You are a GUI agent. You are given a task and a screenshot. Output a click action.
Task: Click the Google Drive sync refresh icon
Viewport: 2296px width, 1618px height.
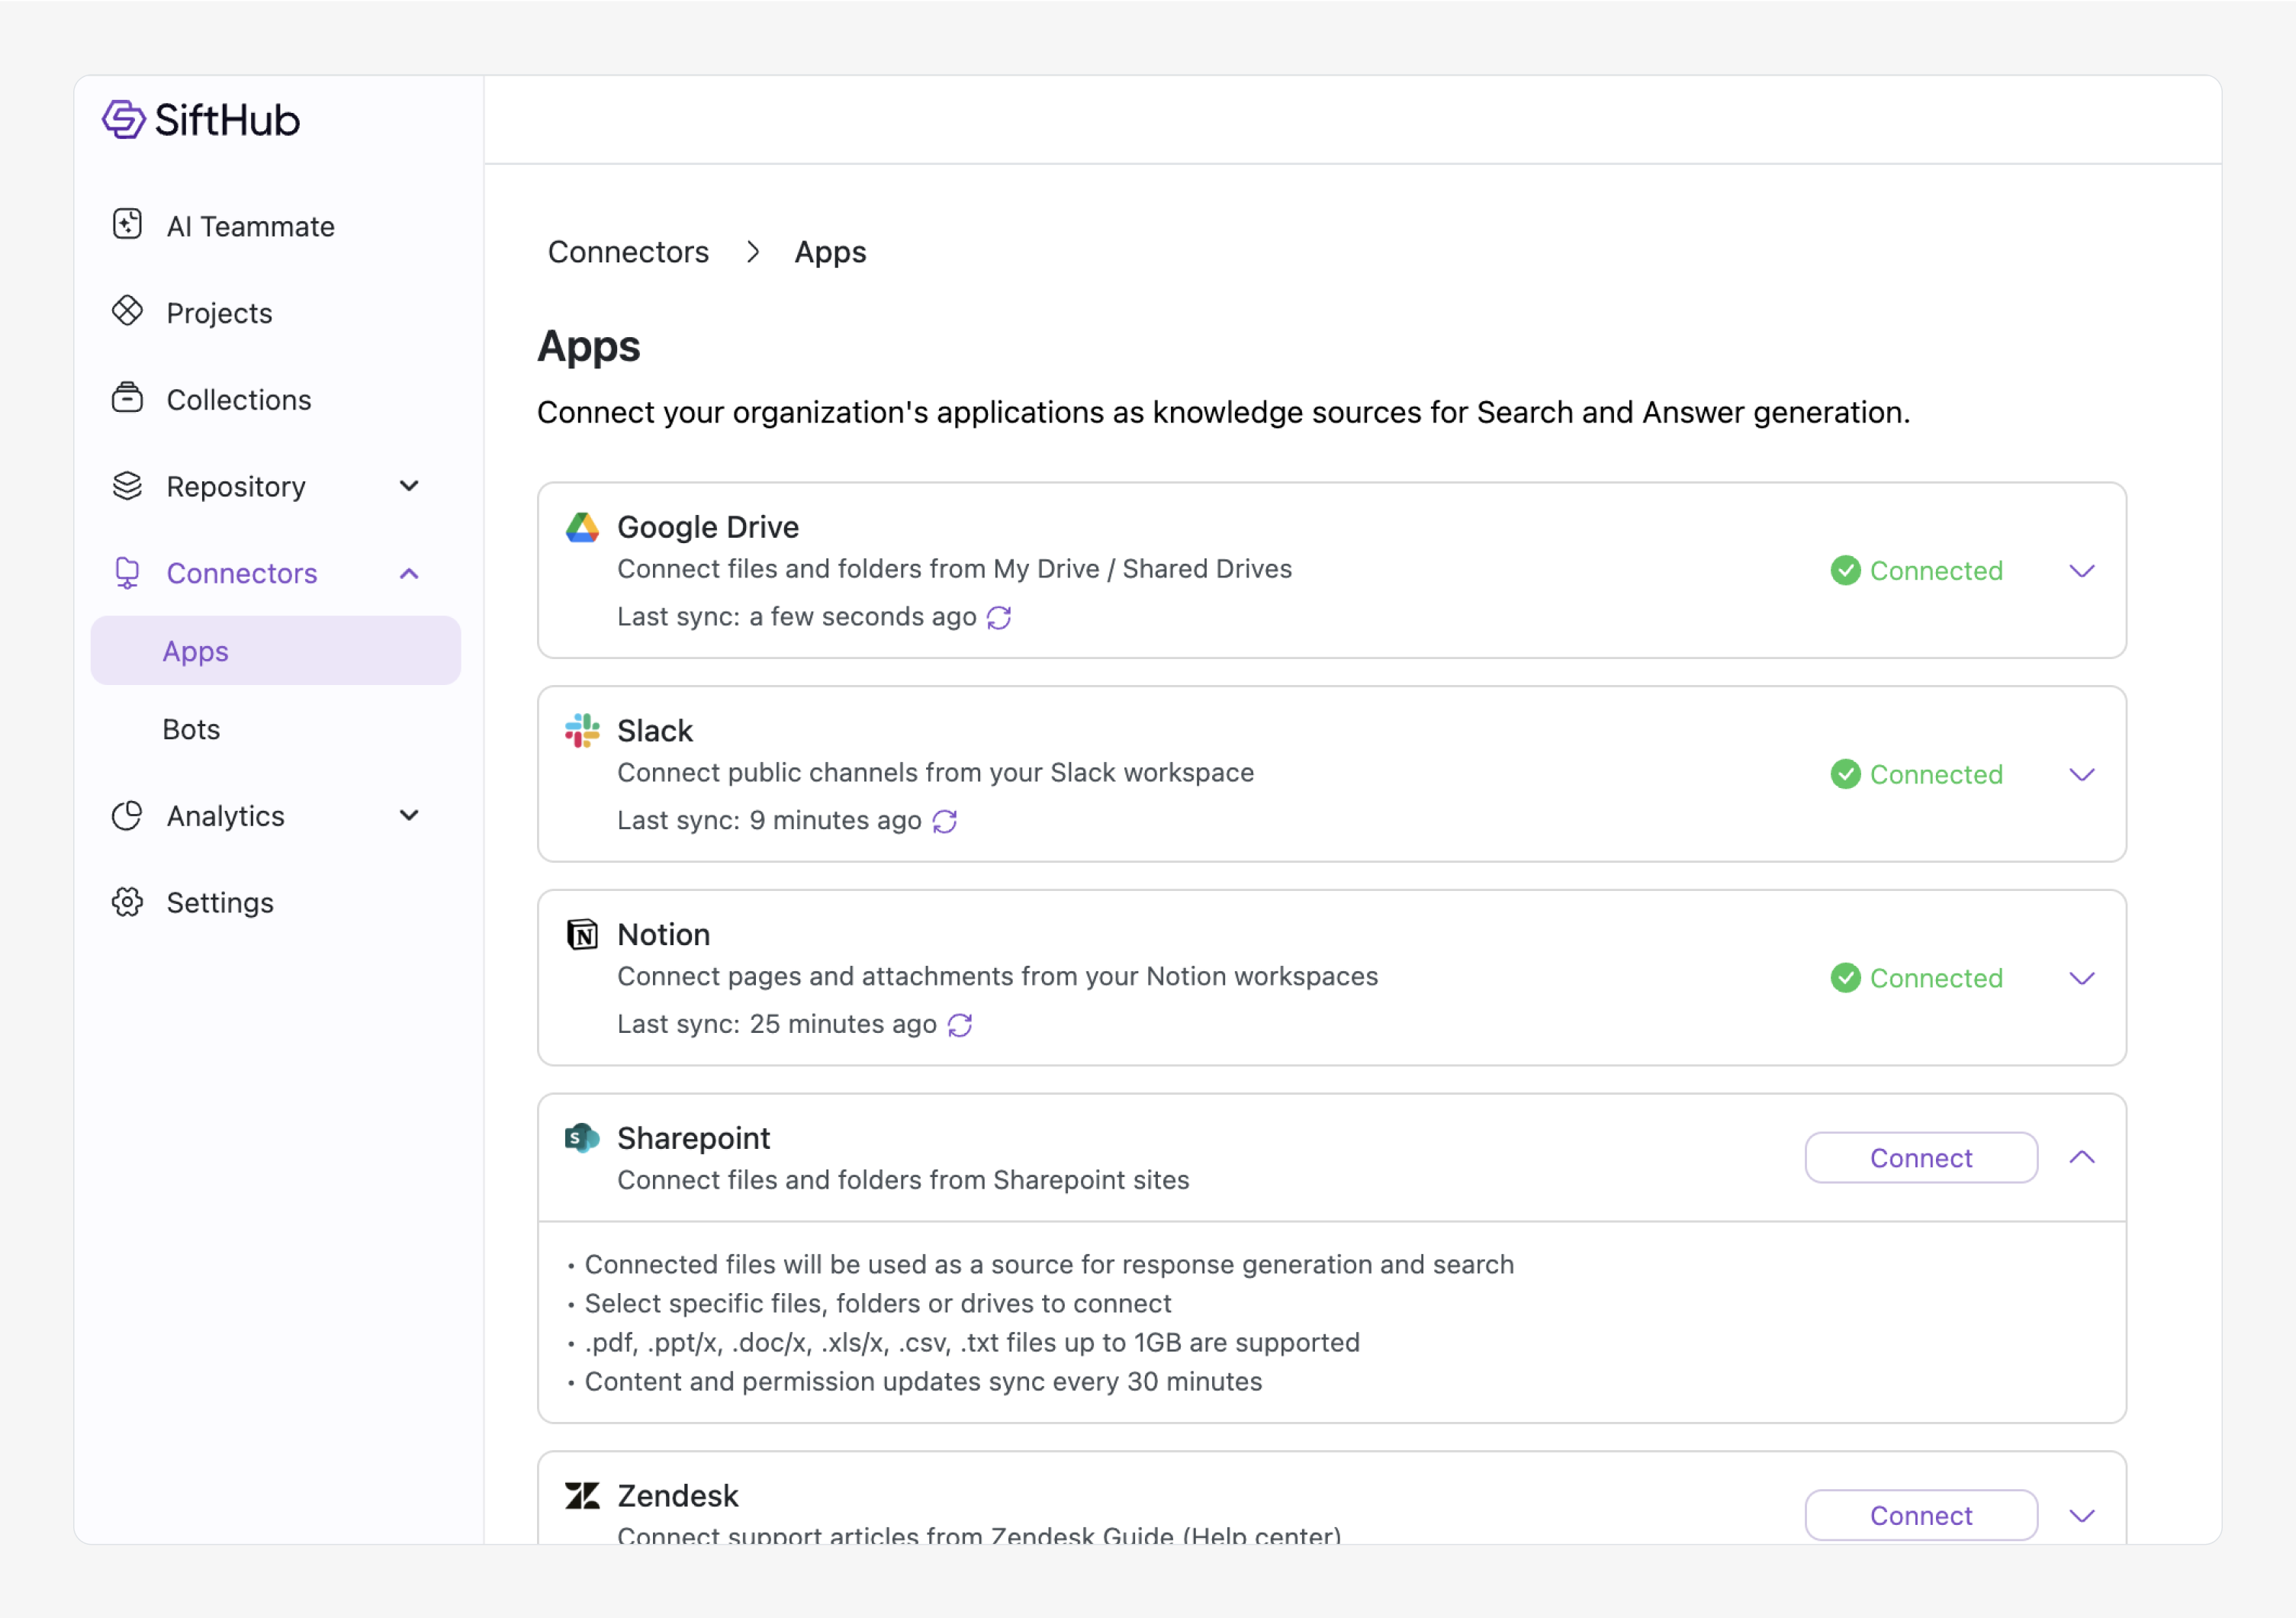(x=999, y=618)
